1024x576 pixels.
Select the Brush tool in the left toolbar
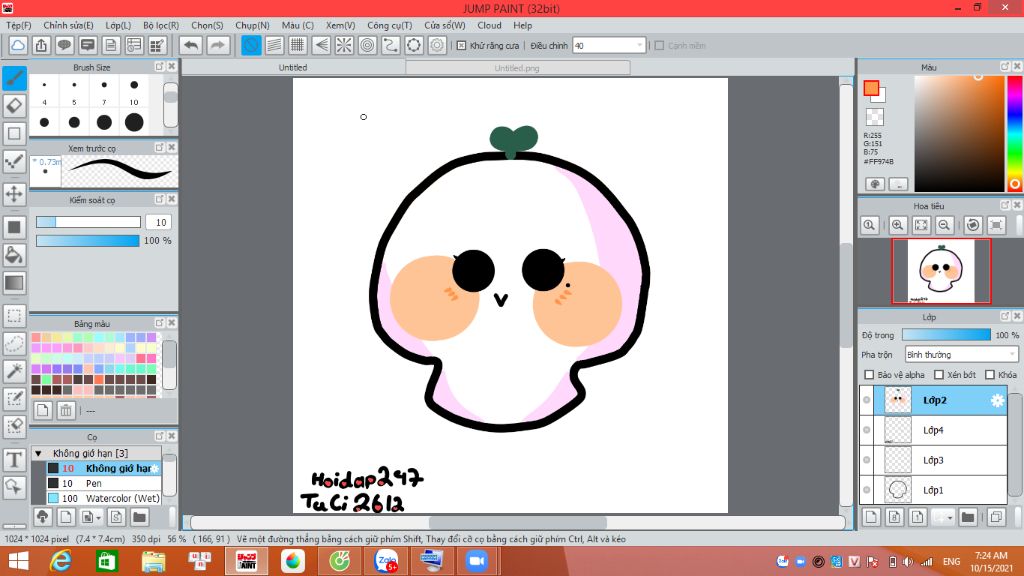click(14, 78)
